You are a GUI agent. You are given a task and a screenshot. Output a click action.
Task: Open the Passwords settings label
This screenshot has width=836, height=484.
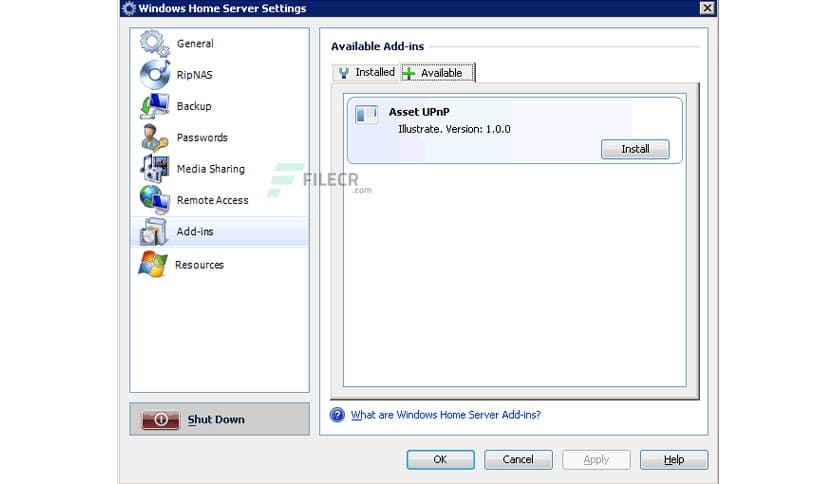tap(202, 138)
